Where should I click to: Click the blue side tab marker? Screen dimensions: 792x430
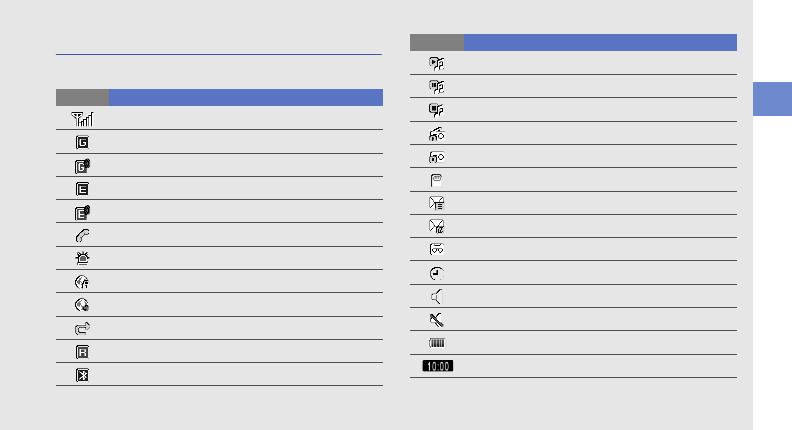tap(768, 101)
